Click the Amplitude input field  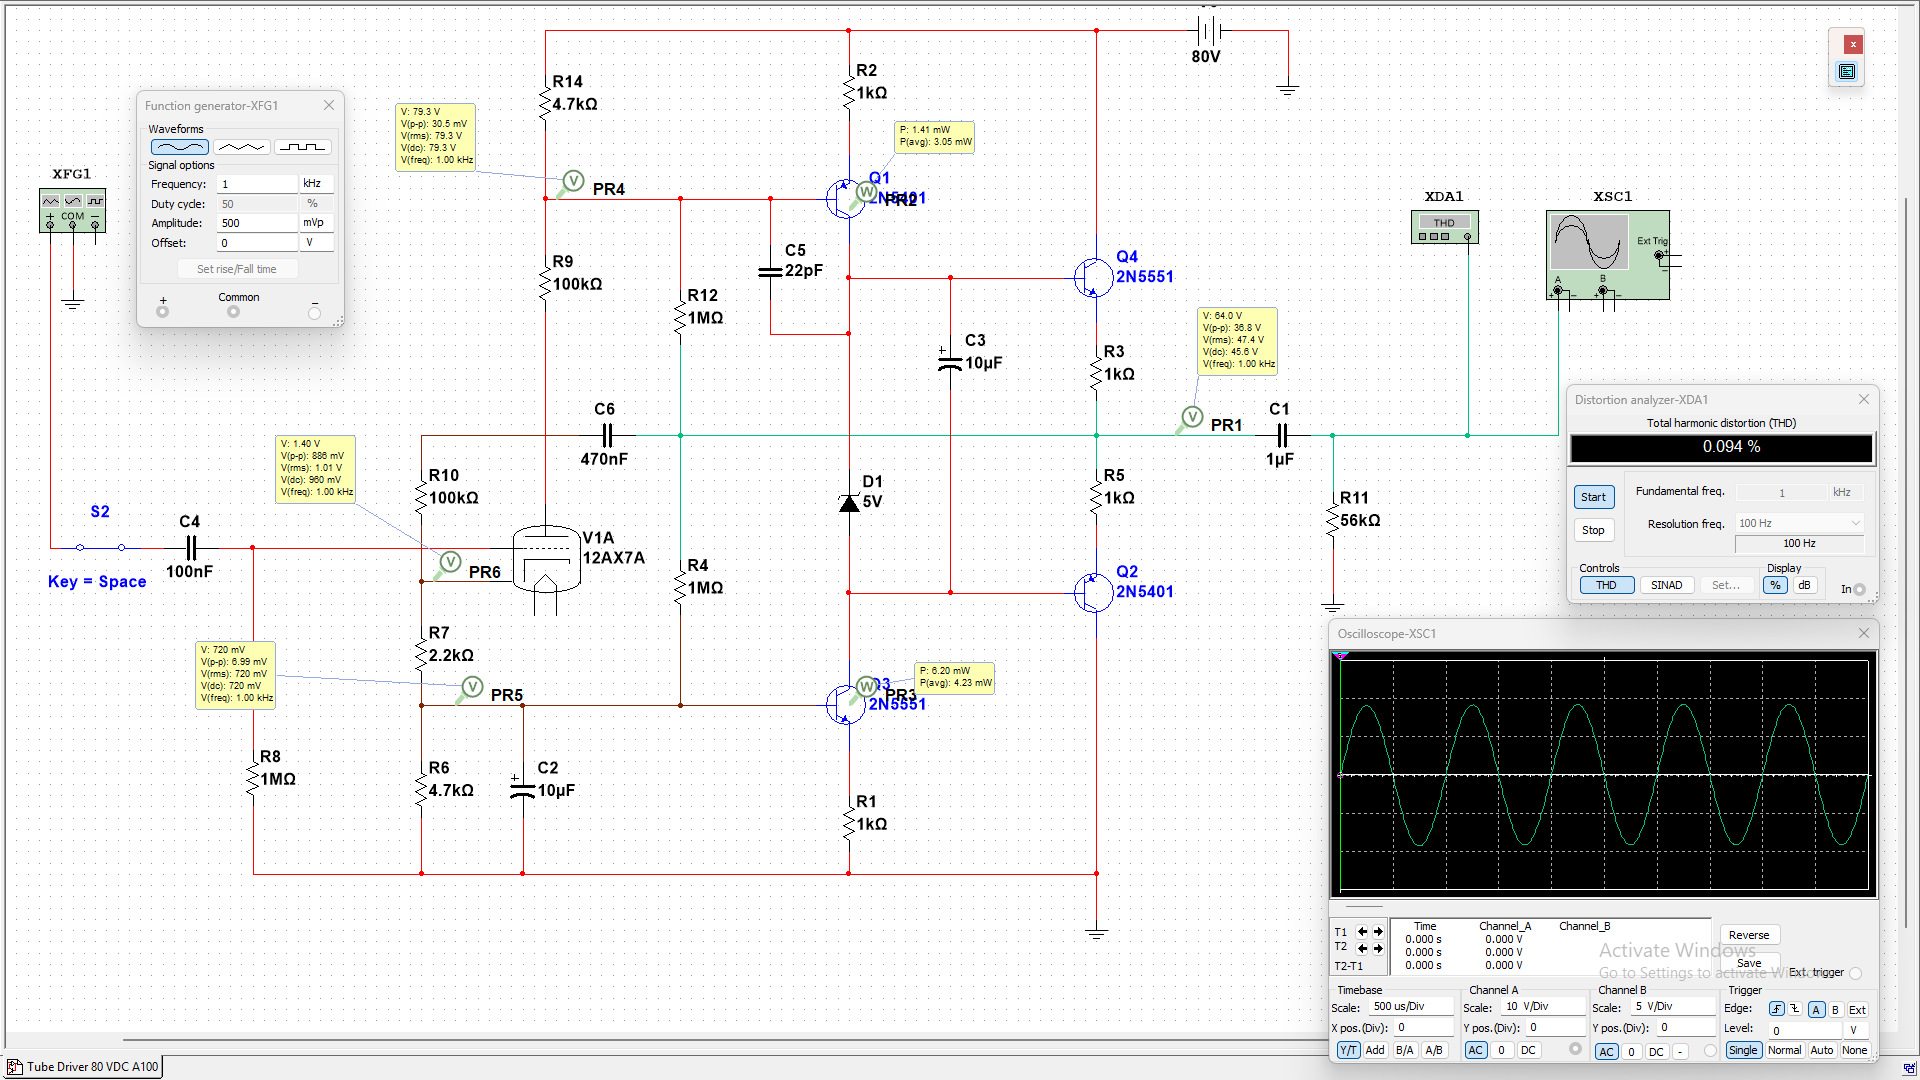(x=257, y=223)
